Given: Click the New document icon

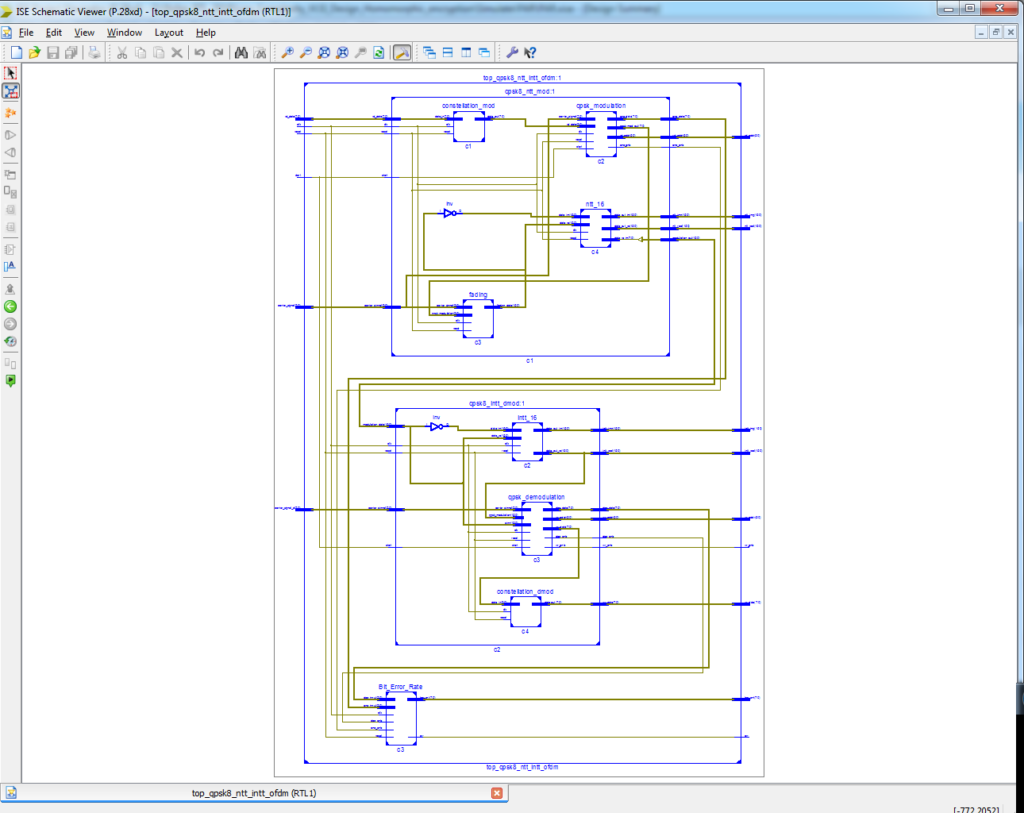Looking at the screenshot, I should click(x=16, y=52).
